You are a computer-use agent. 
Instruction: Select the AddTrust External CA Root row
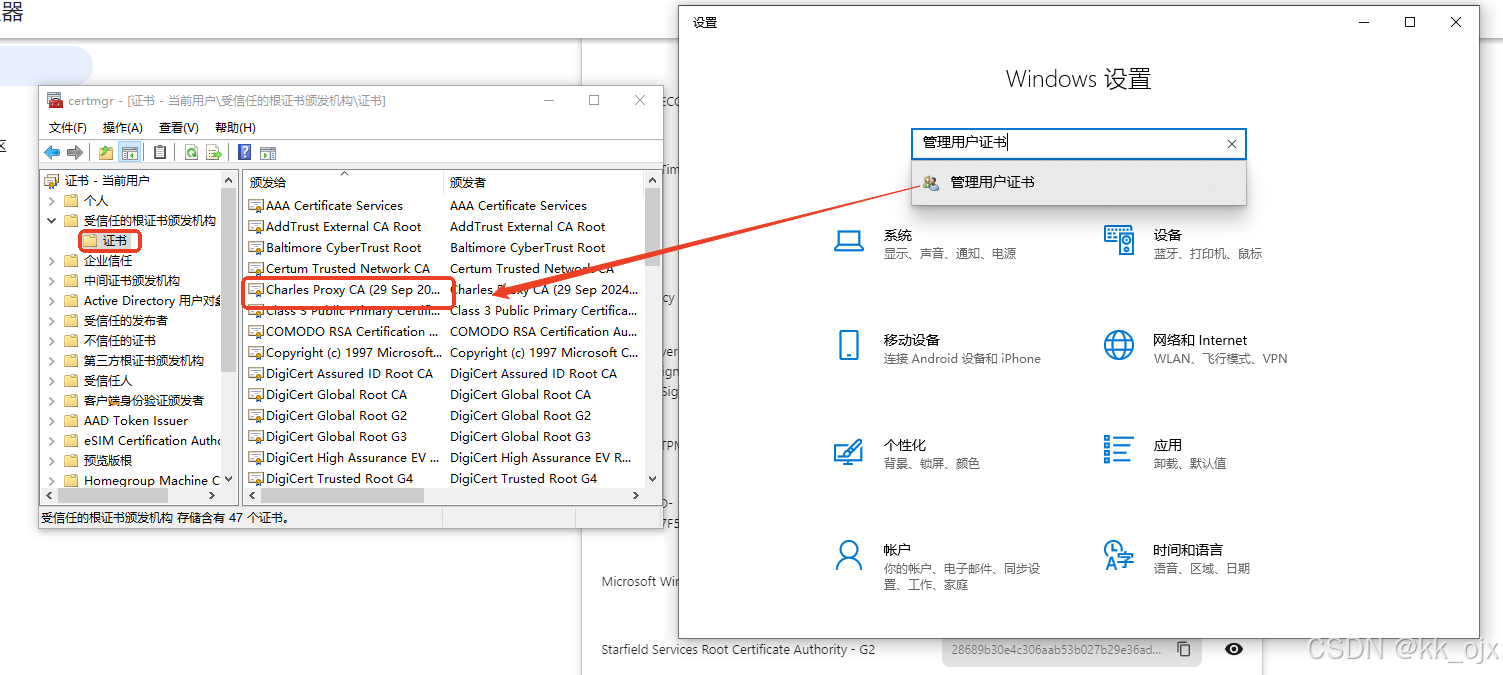click(445, 227)
